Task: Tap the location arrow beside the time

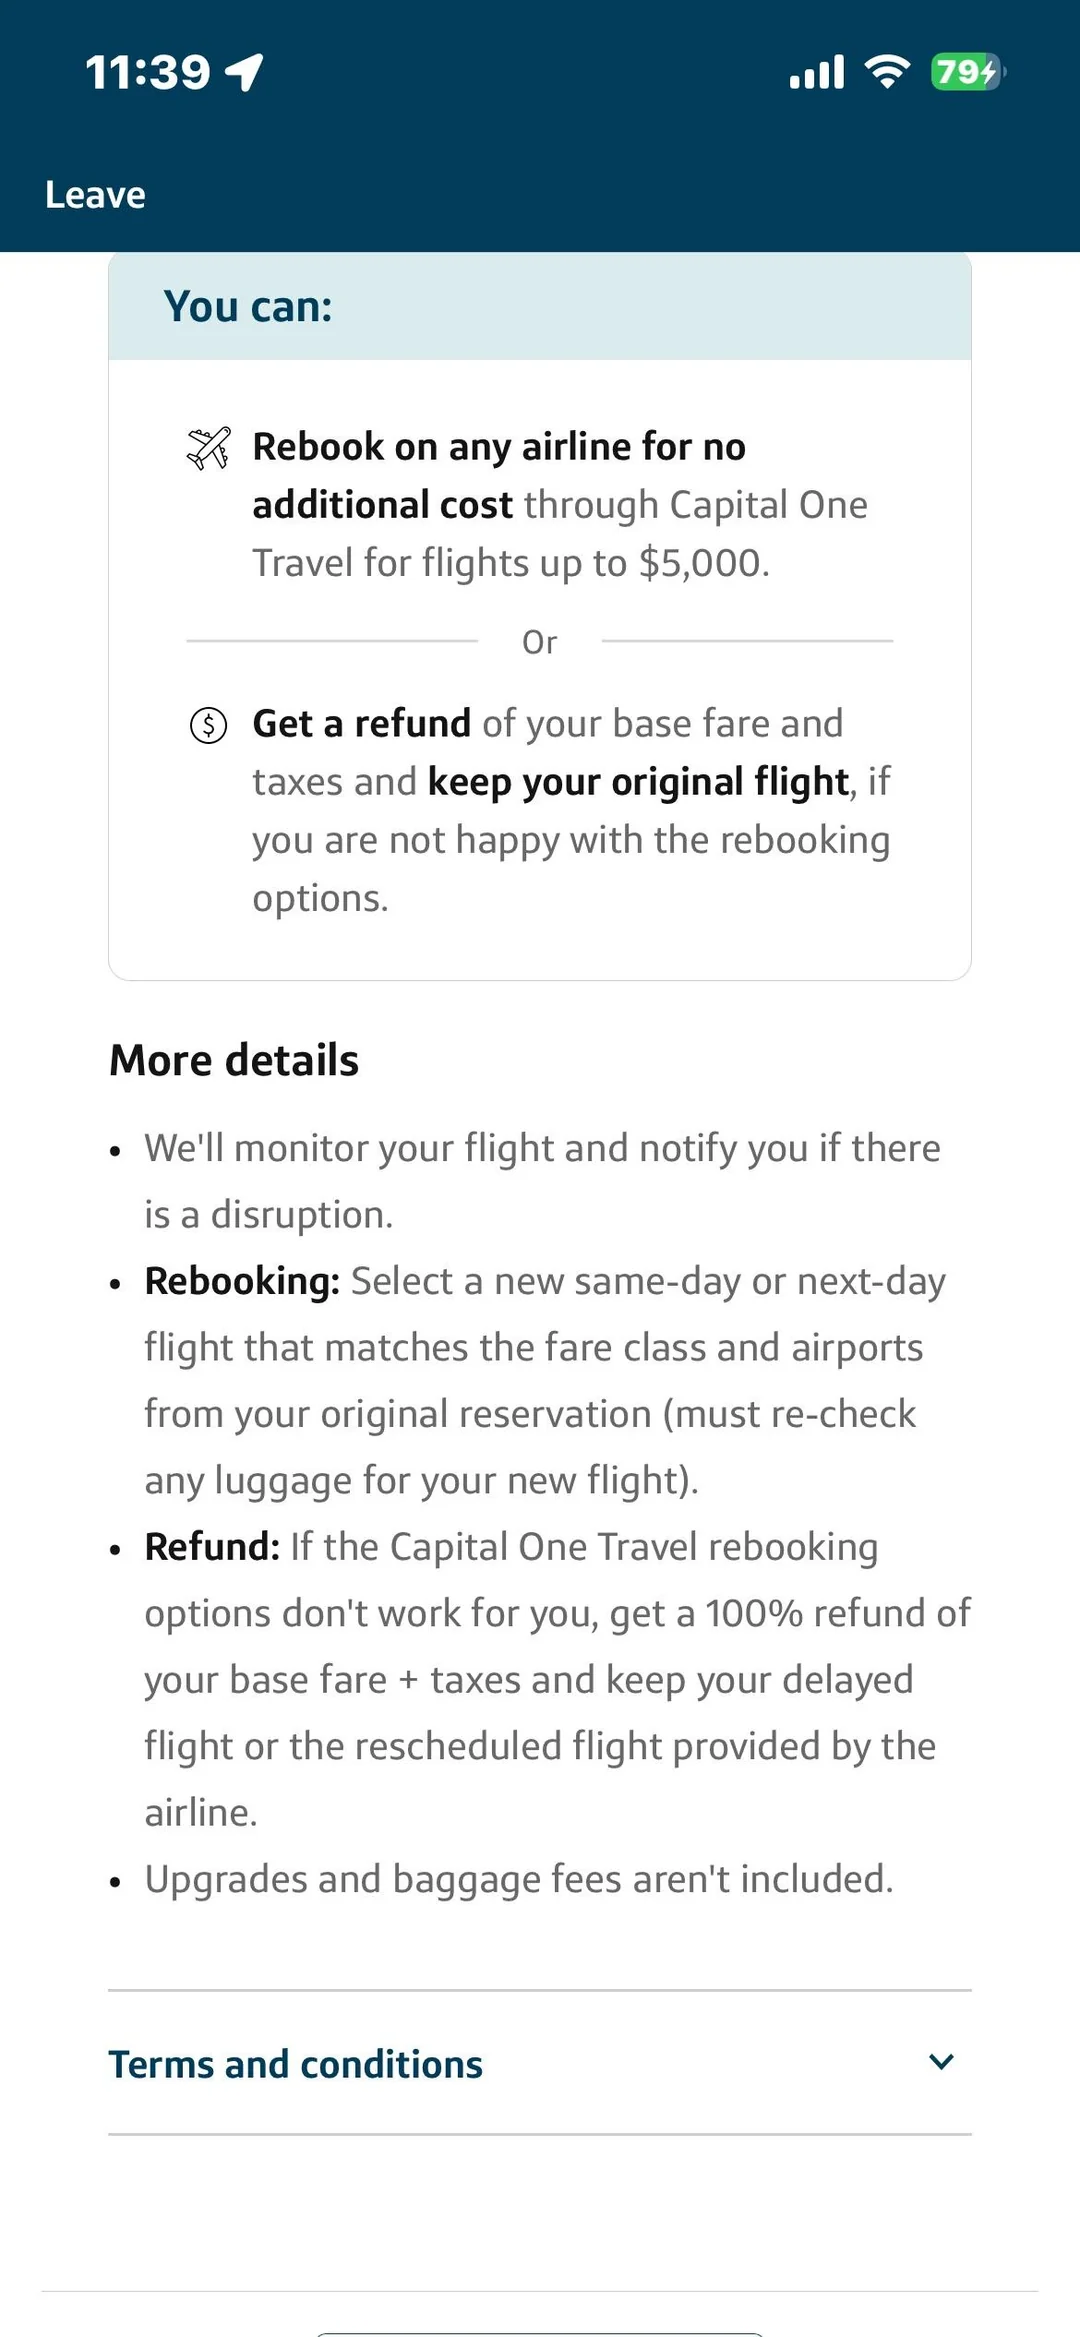Action: [244, 72]
